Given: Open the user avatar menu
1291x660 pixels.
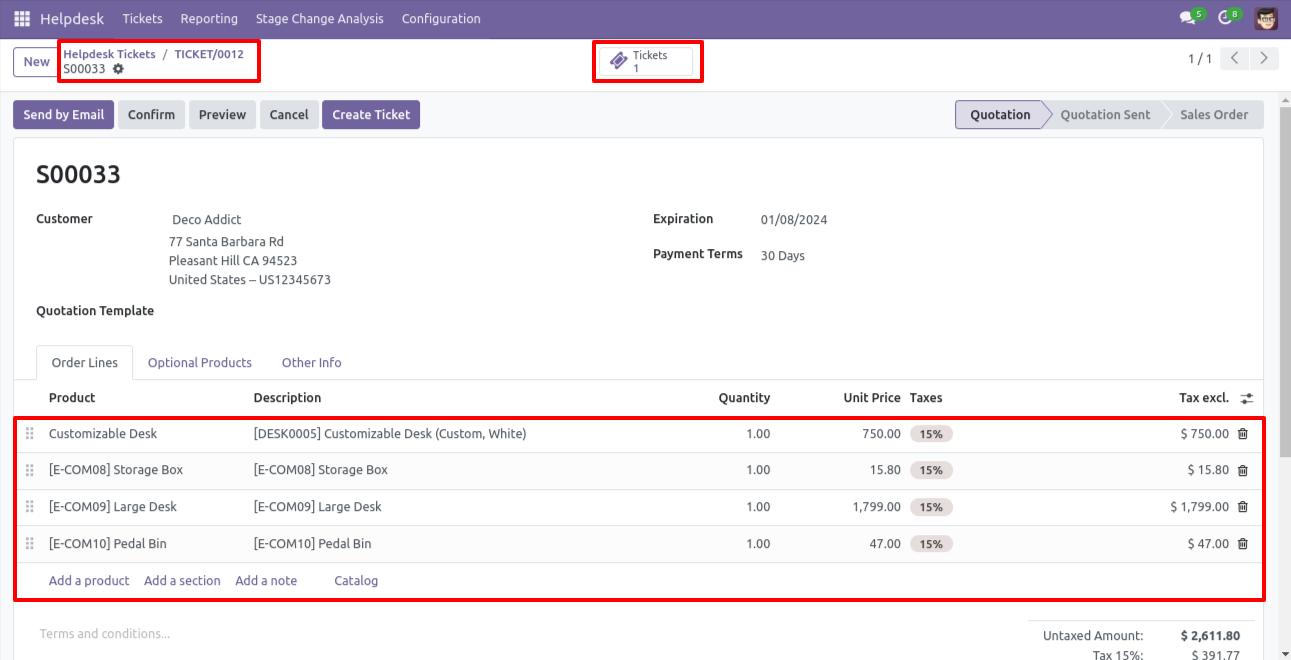Looking at the screenshot, I should click(x=1266, y=18).
